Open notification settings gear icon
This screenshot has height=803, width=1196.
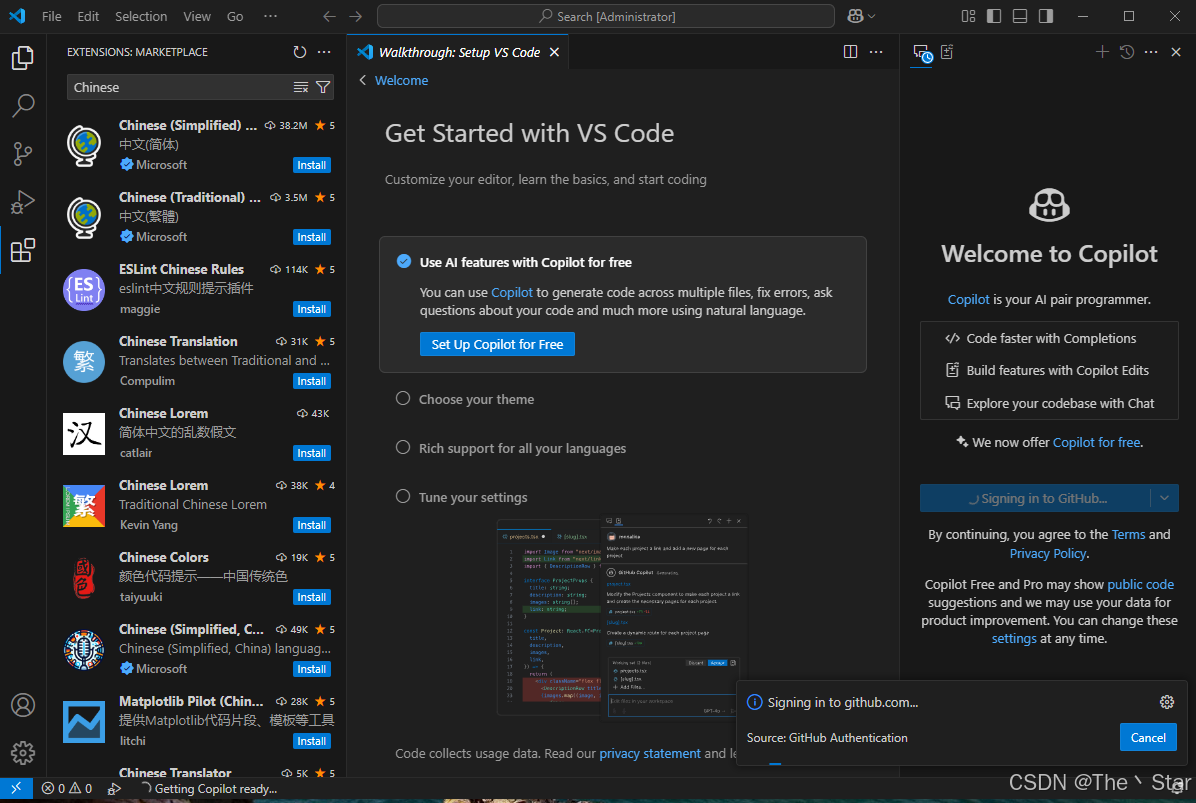1167,702
